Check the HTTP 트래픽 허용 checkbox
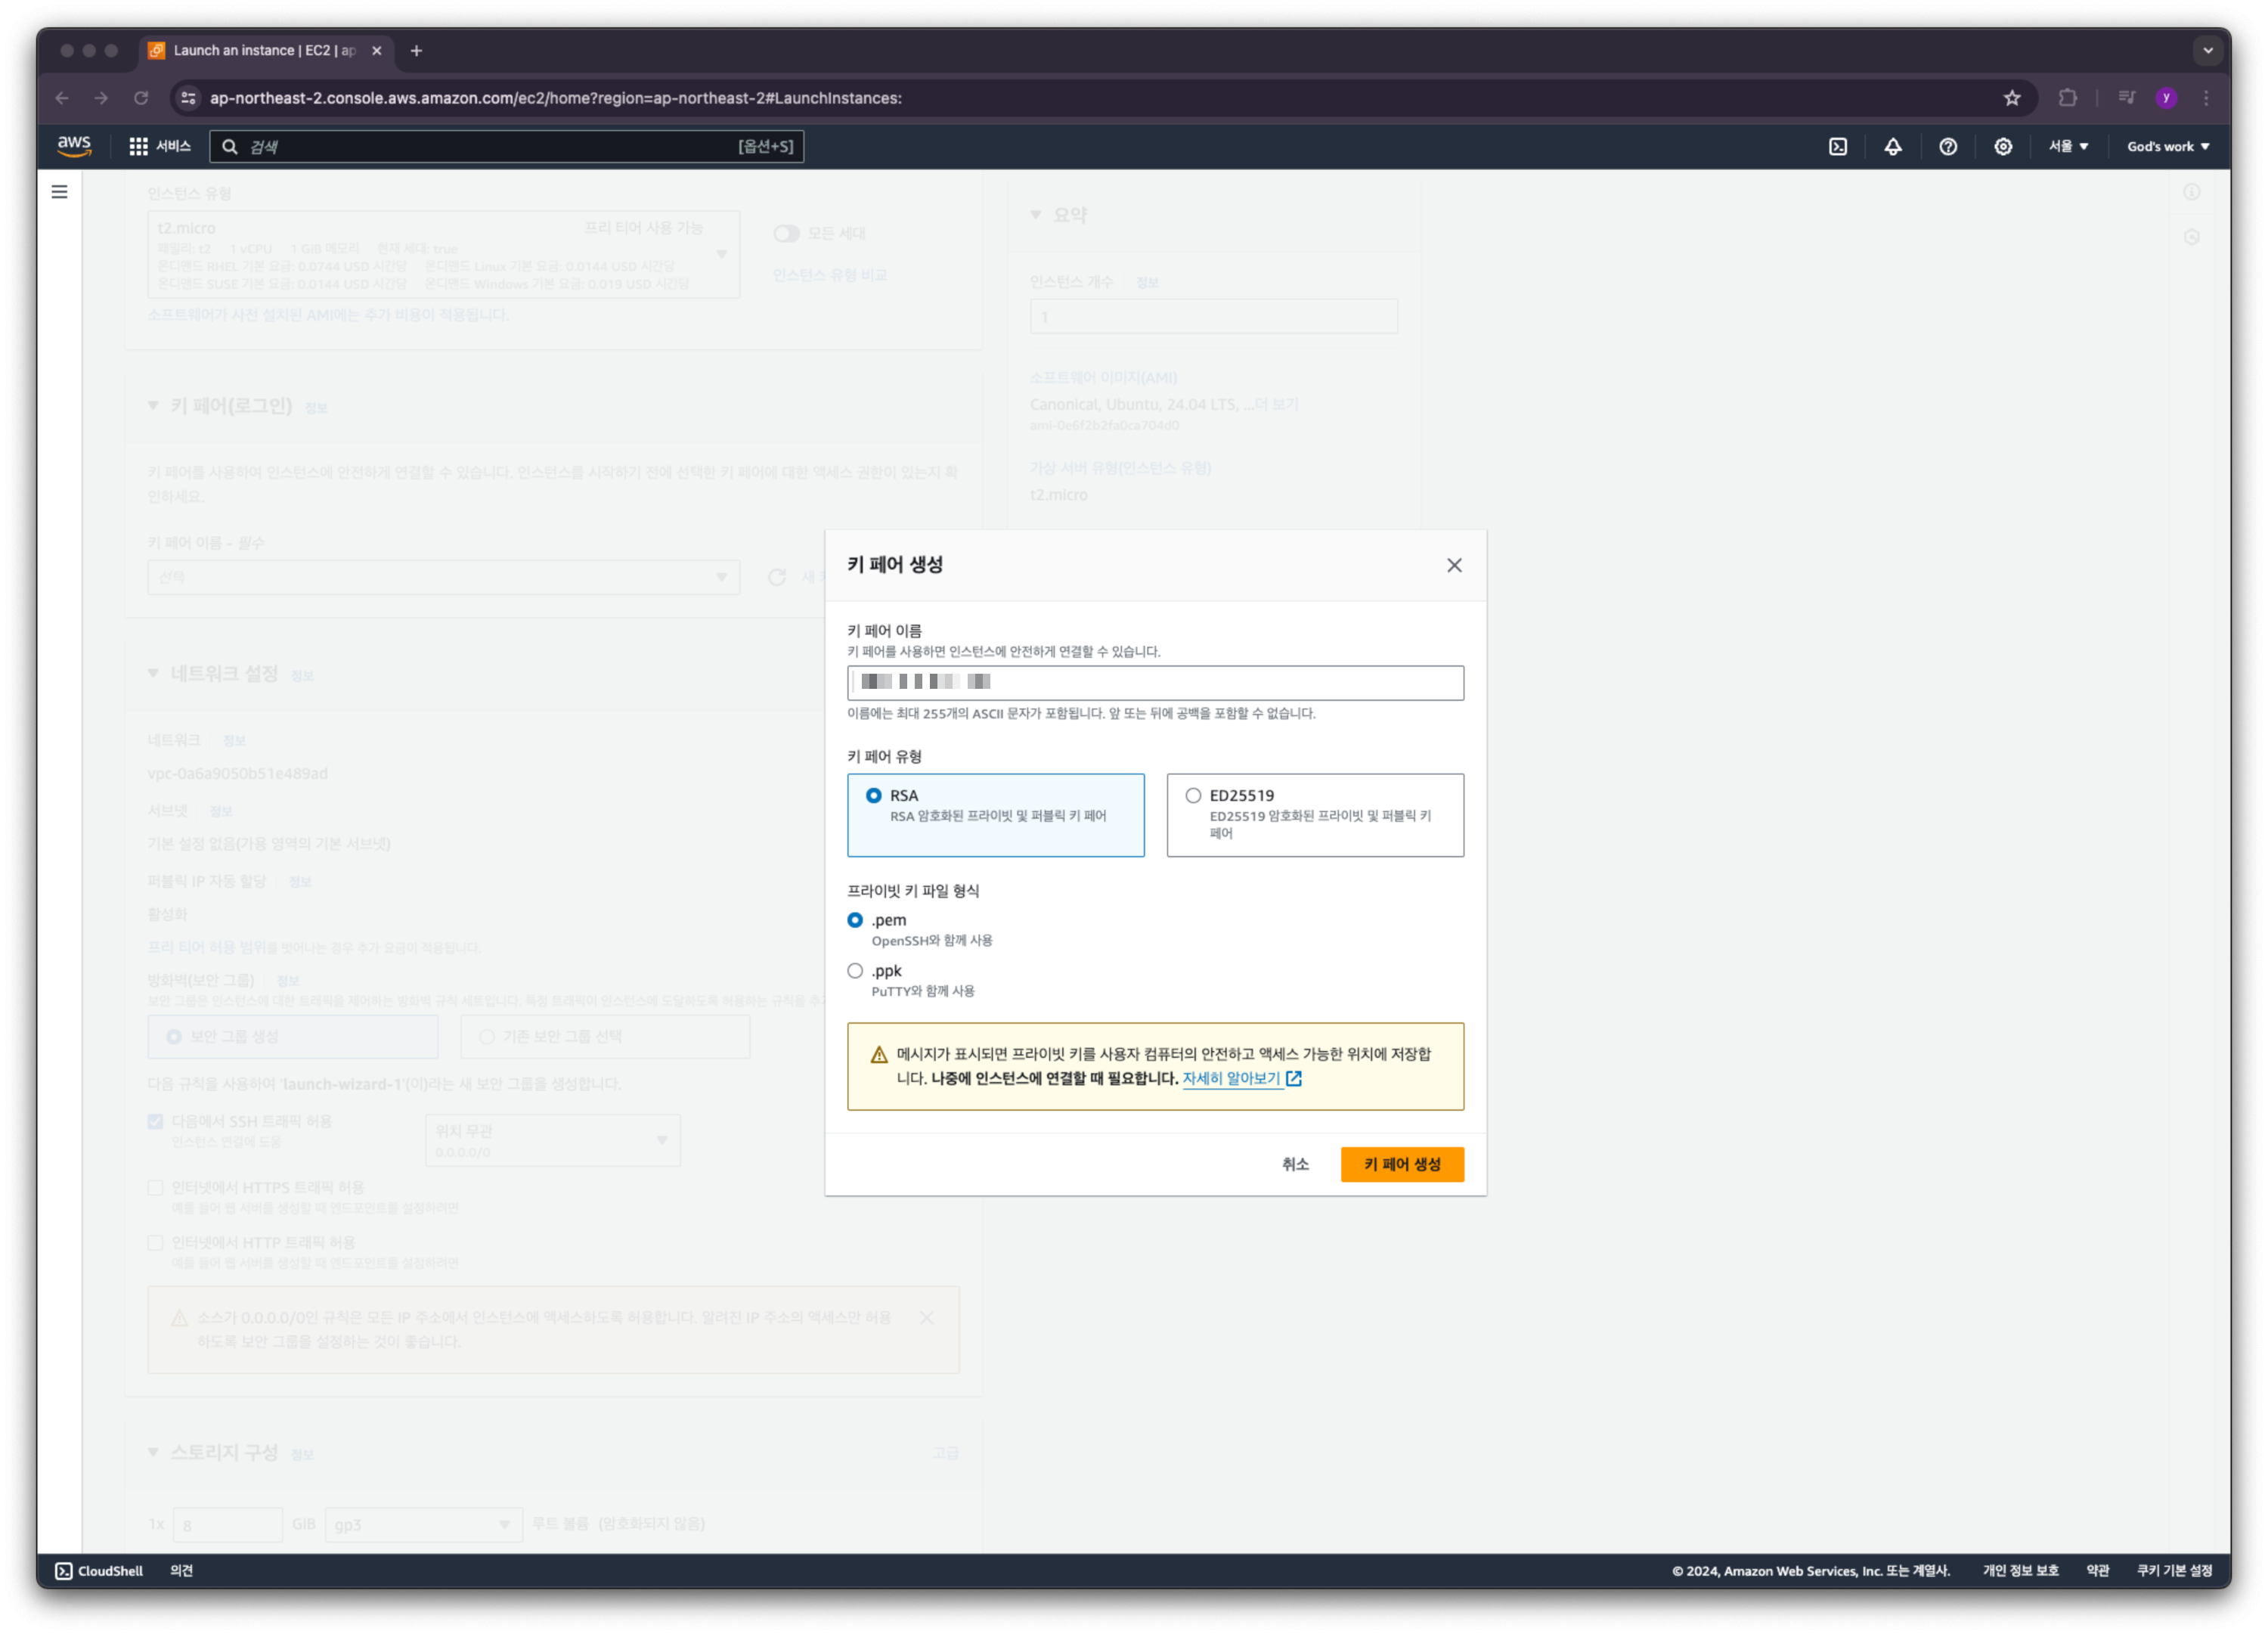The image size is (2268, 1634). pyautogui.click(x=155, y=1242)
